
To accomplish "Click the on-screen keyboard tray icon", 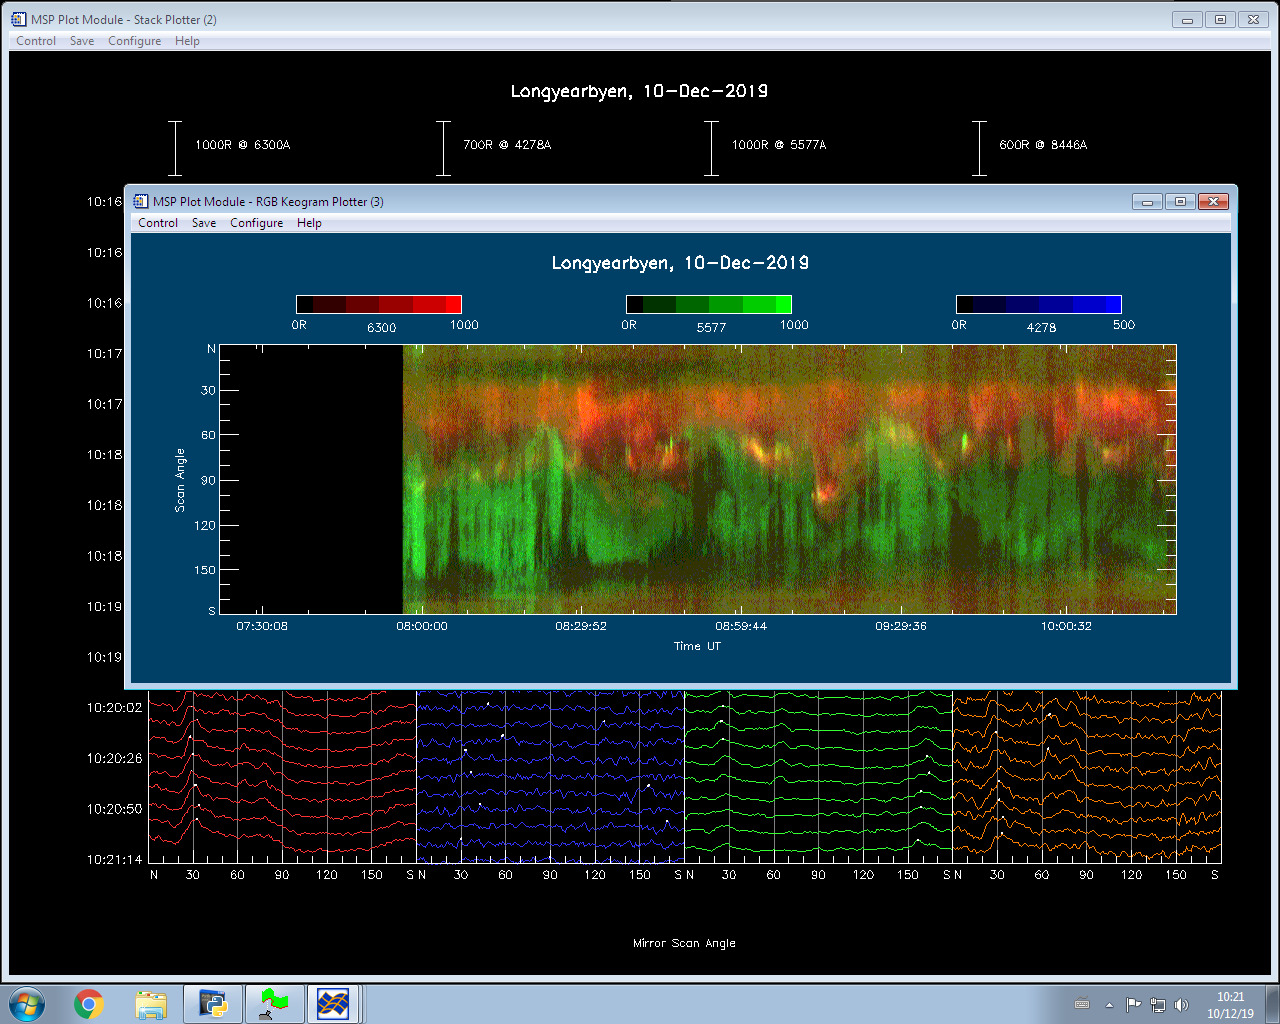I will tap(1082, 1005).
